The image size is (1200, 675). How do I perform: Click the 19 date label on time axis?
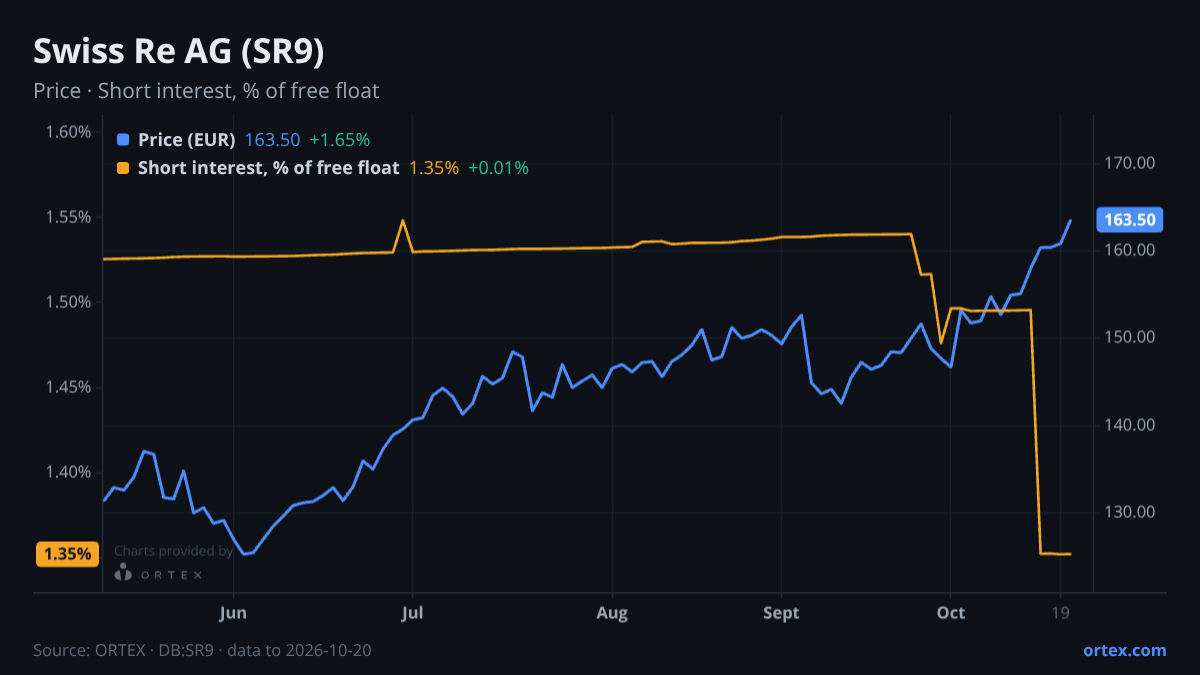[x=1061, y=613]
